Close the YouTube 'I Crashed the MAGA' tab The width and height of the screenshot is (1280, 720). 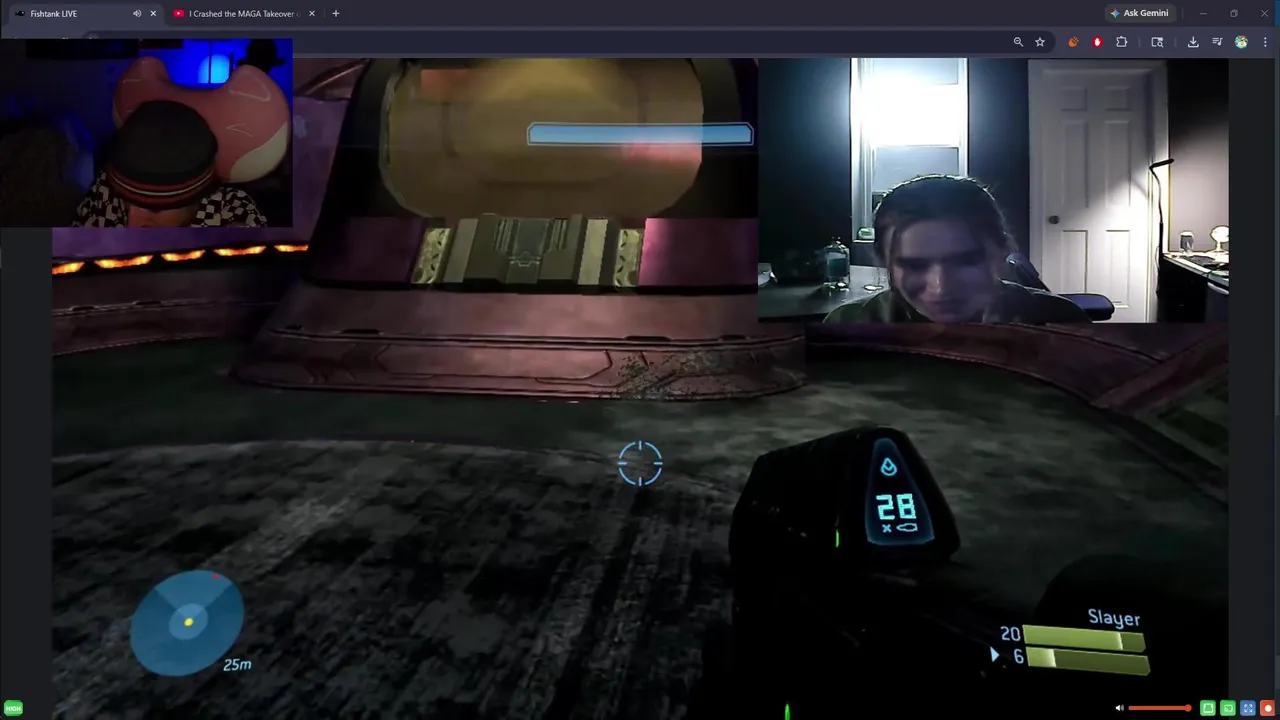click(312, 14)
